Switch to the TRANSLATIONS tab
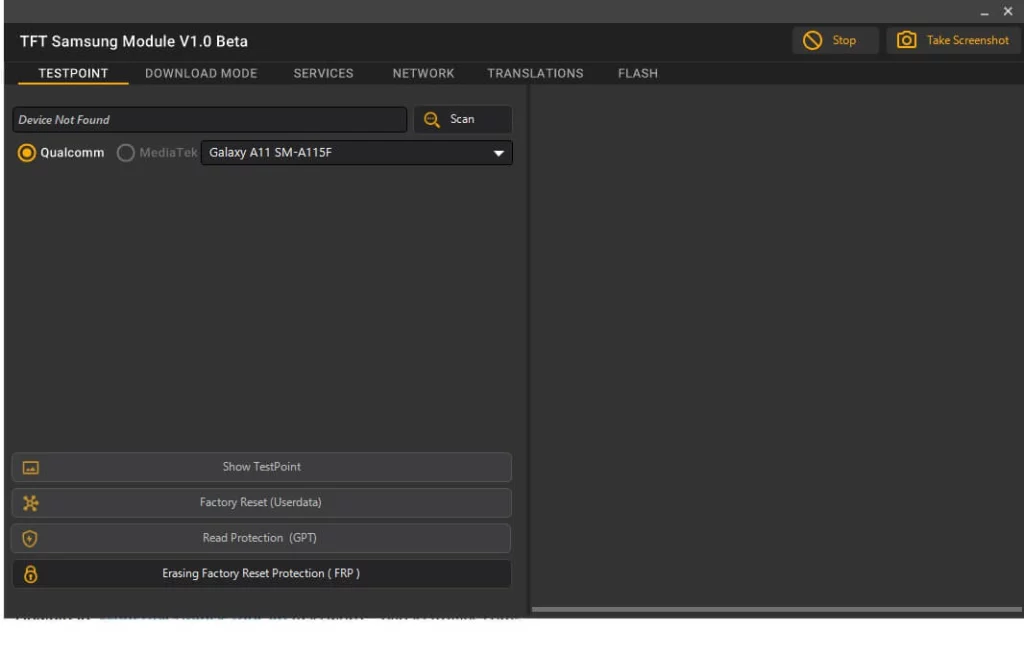This screenshot has height=655, width=1024. [535, 73]
